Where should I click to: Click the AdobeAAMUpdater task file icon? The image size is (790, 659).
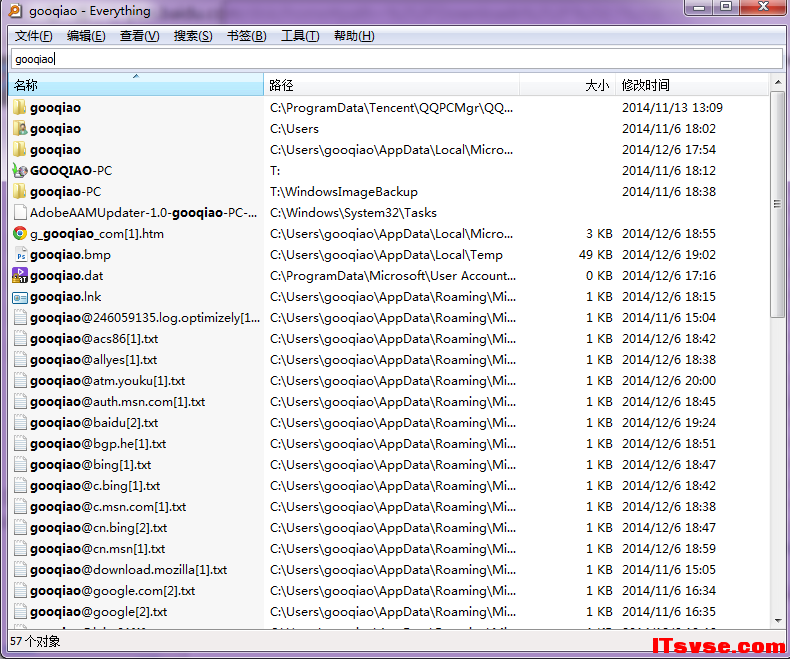click(20, 213)
